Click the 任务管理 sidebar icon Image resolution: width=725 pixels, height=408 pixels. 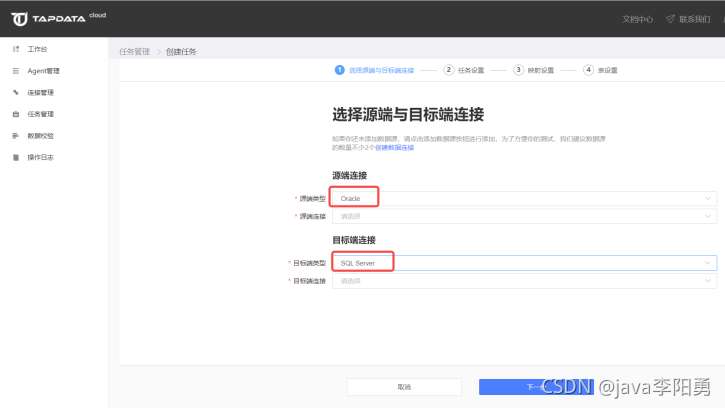(x=16, y=114)
